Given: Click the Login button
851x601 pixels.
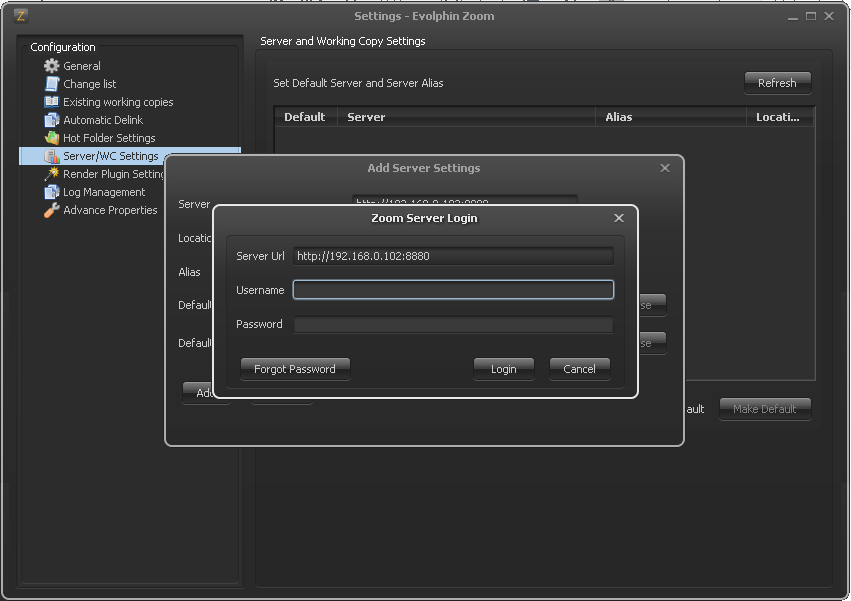Looking at the screenshot, I should pyautogui.click(x=504, y=369).
